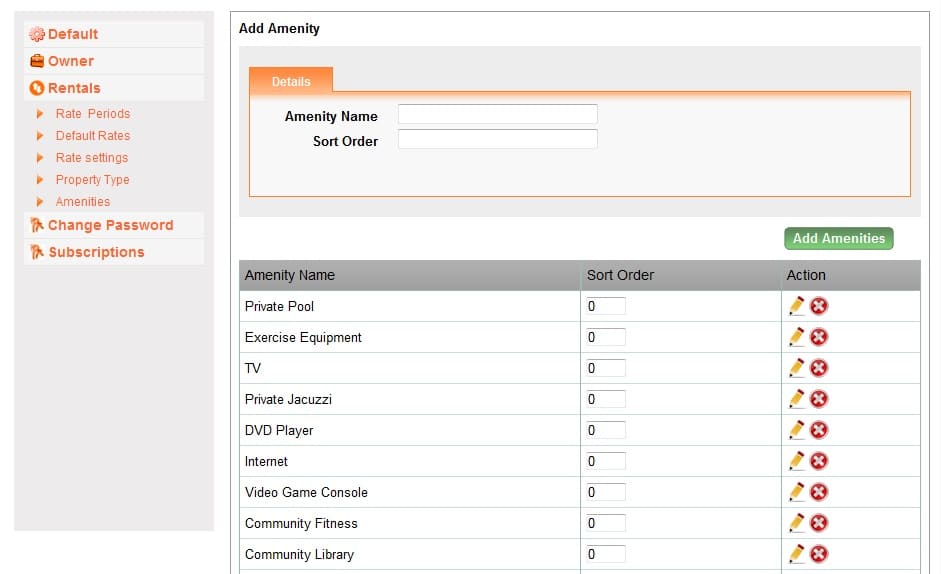The image size is (941, 574).
Task: Edit the DVD Player amenity
Action: [796, 430]
